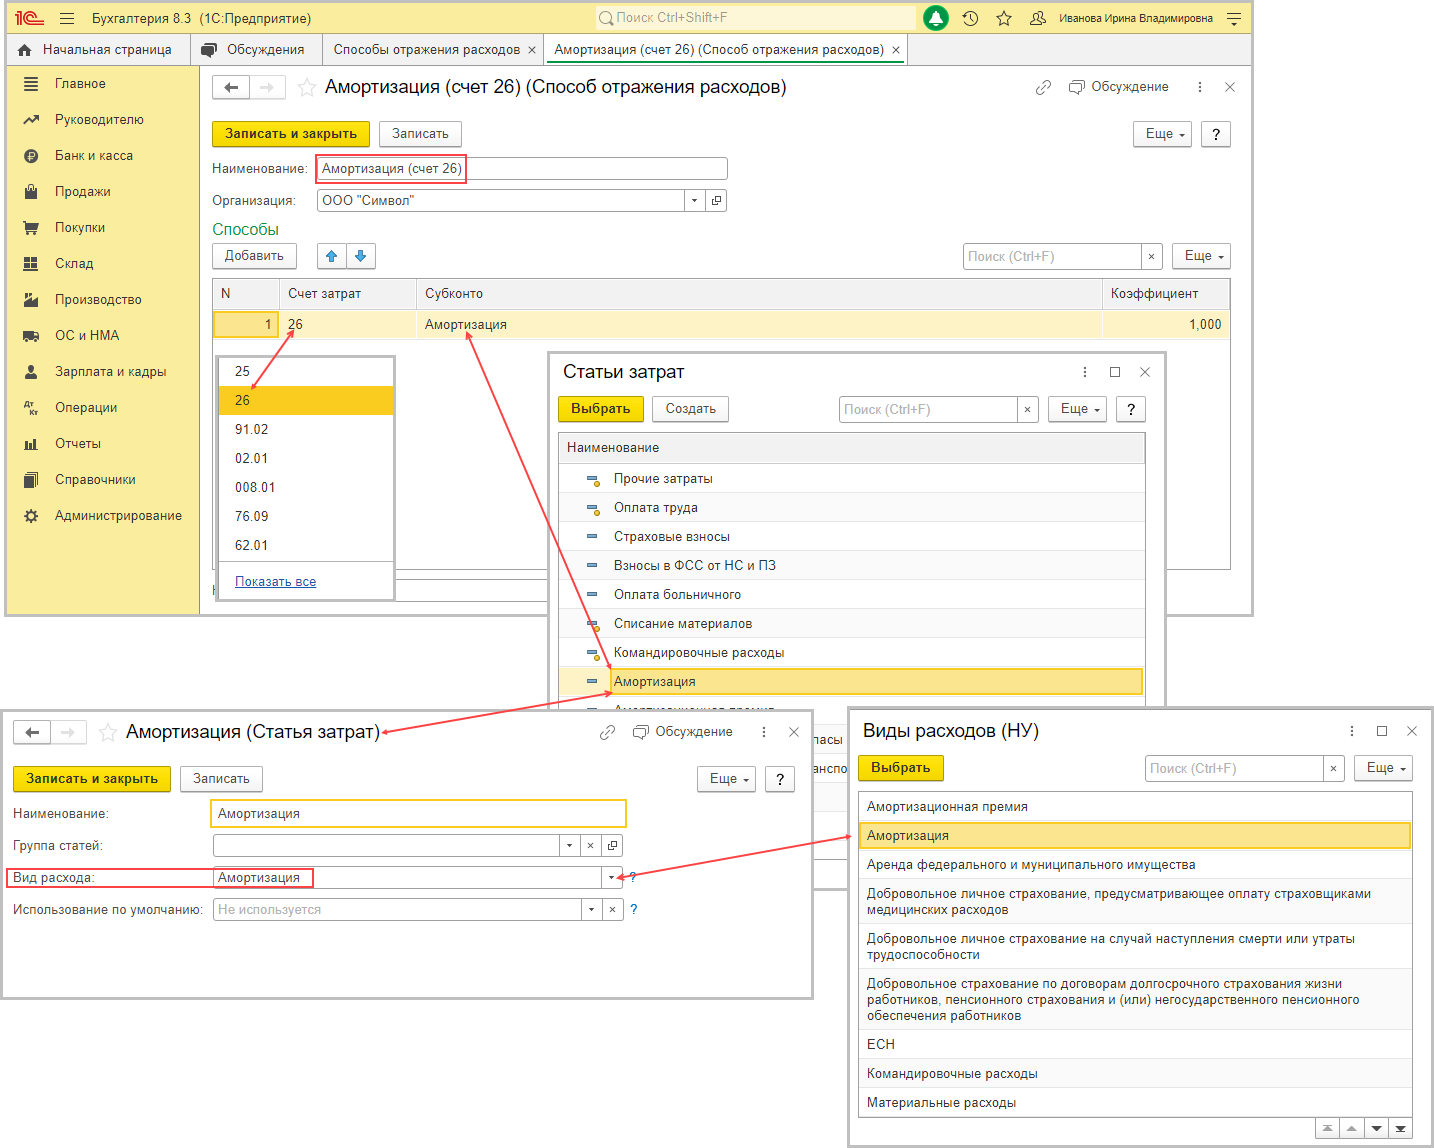
Task: Open the Справочники section in the sidebar
Action: [95, 480]
